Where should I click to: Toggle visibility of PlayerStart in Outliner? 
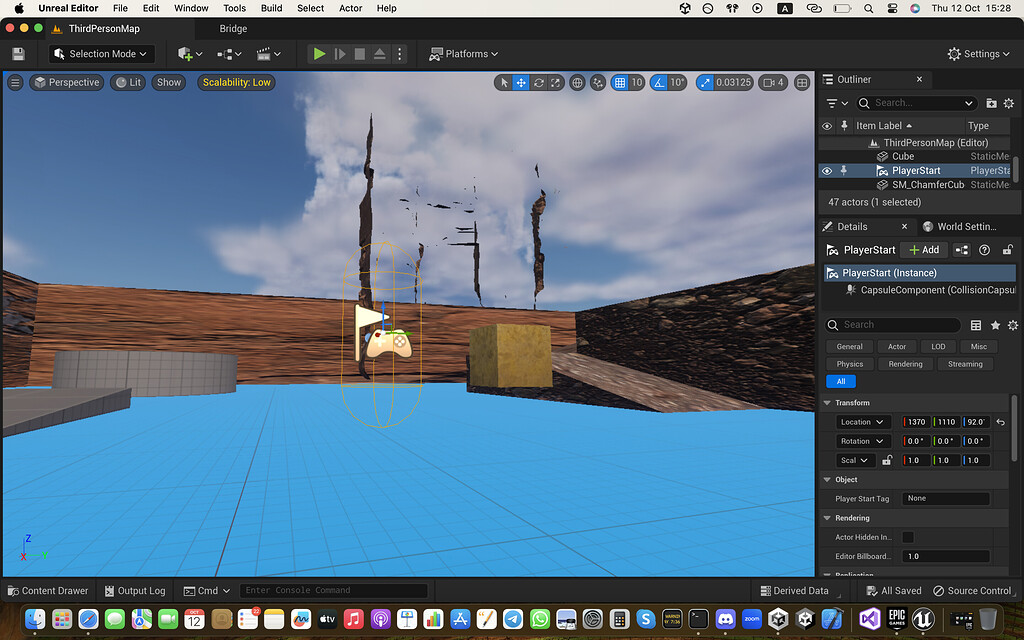[826, 170]
